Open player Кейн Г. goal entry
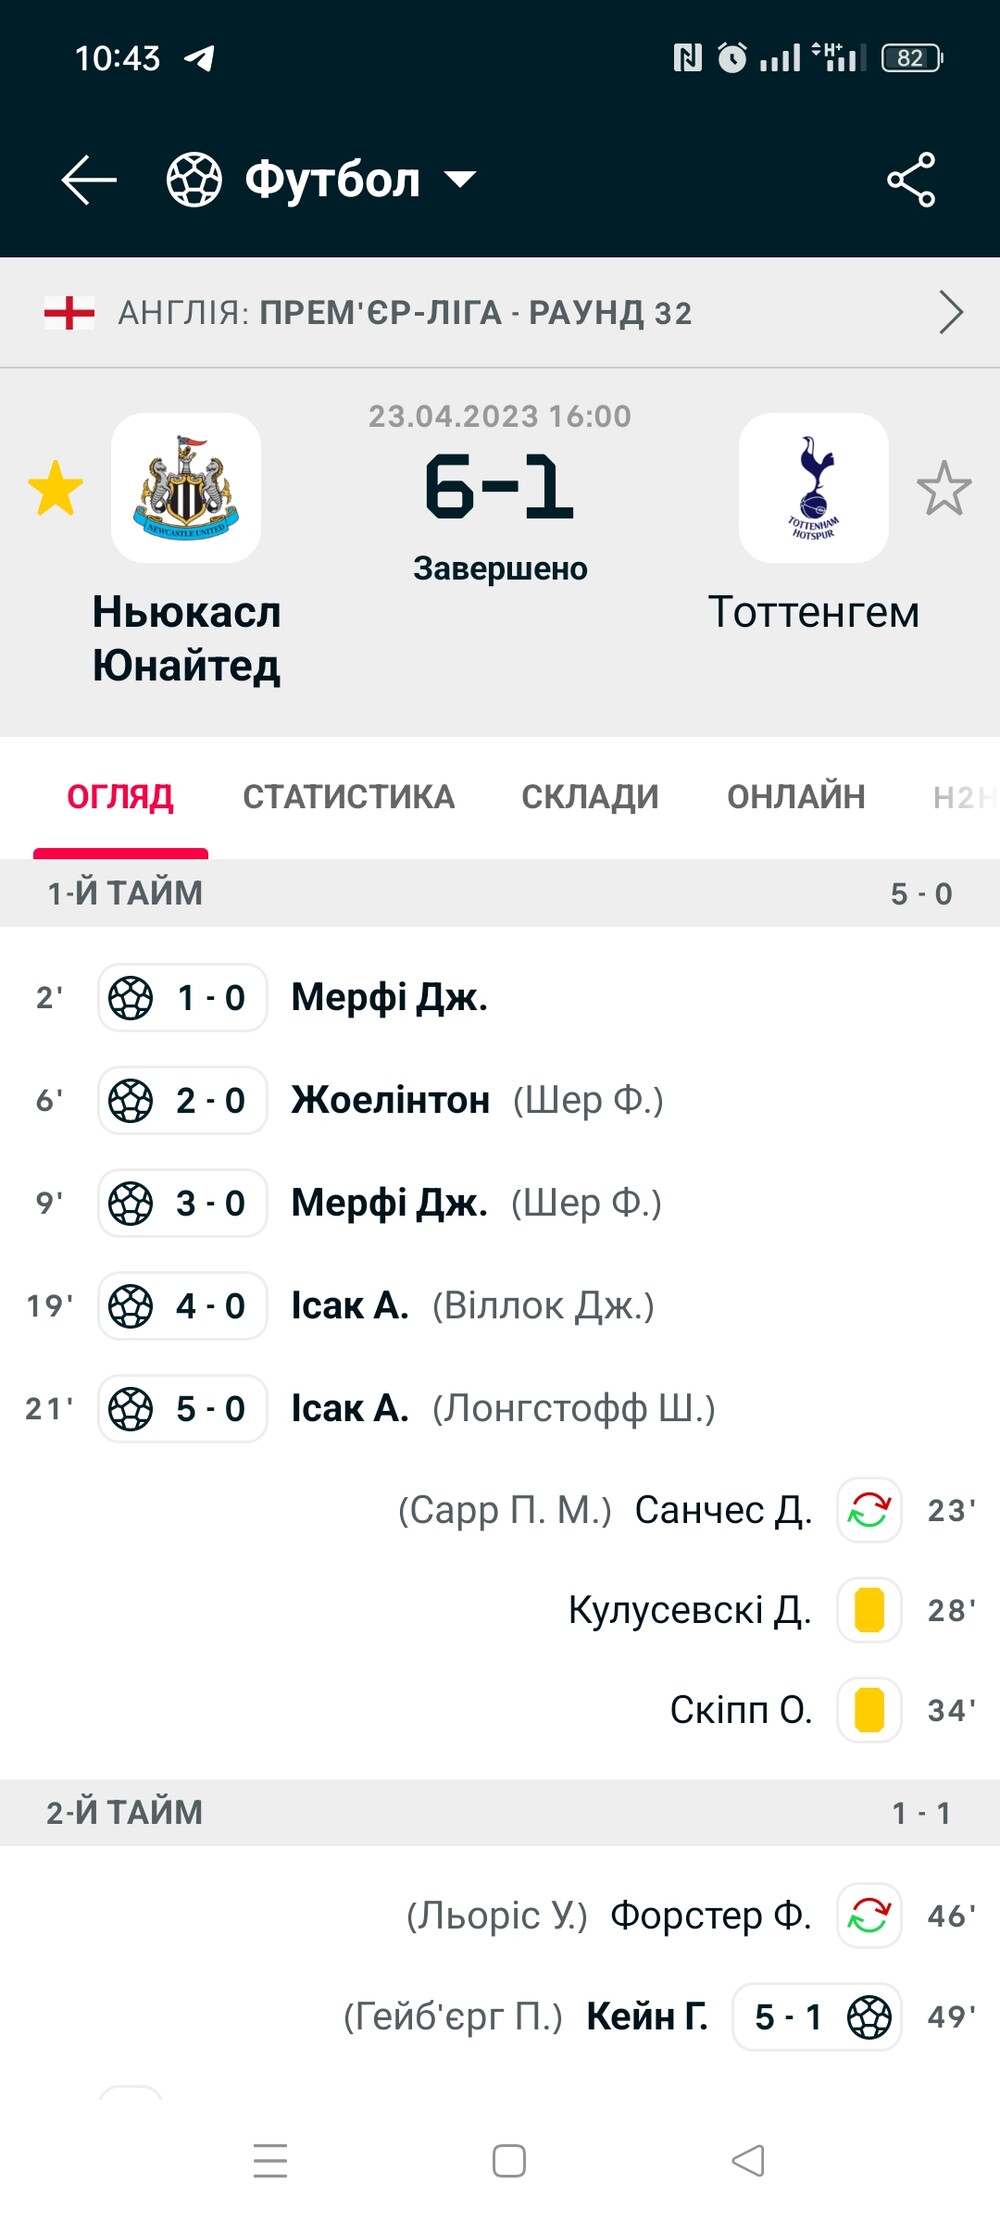The width and height of the screenshot is (1000, 2222). tap(647, 2016)
